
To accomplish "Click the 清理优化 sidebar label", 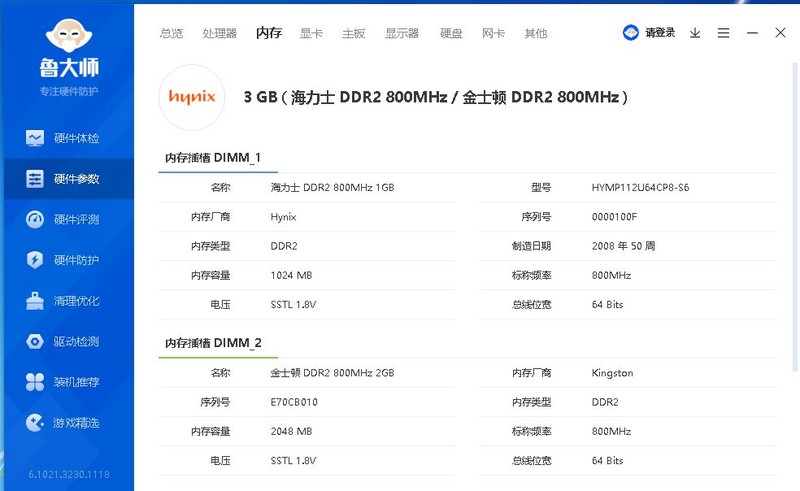I will 77,301.
